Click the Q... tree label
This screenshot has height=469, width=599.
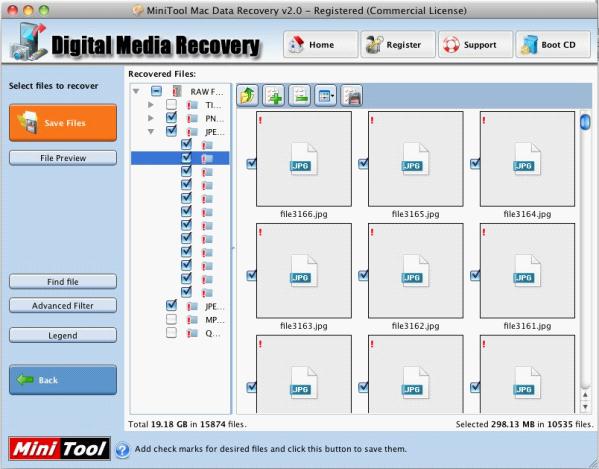click(x=213, y=333)
